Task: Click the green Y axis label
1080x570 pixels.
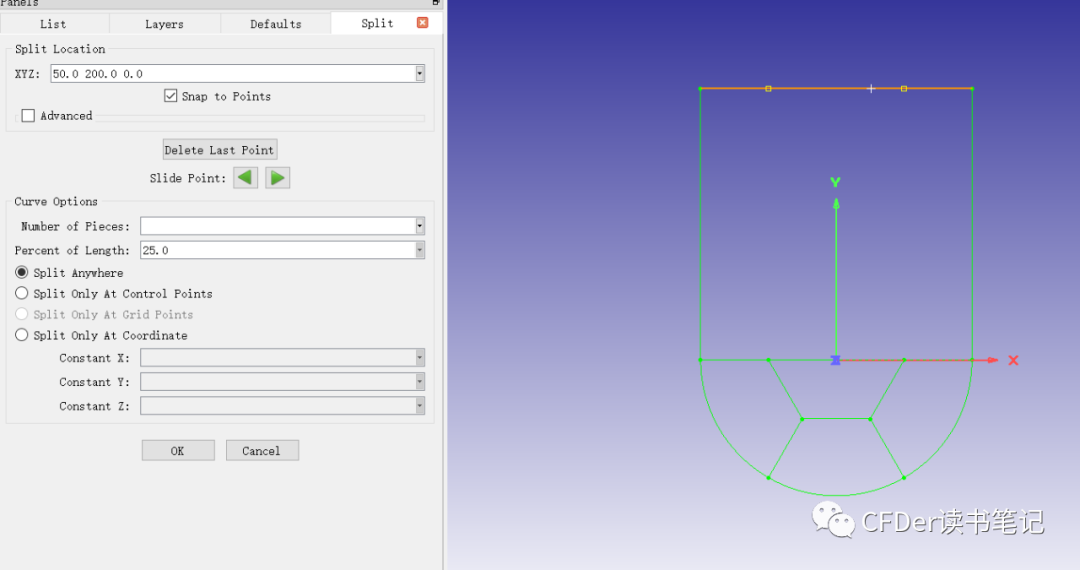Action: [835, 182]
